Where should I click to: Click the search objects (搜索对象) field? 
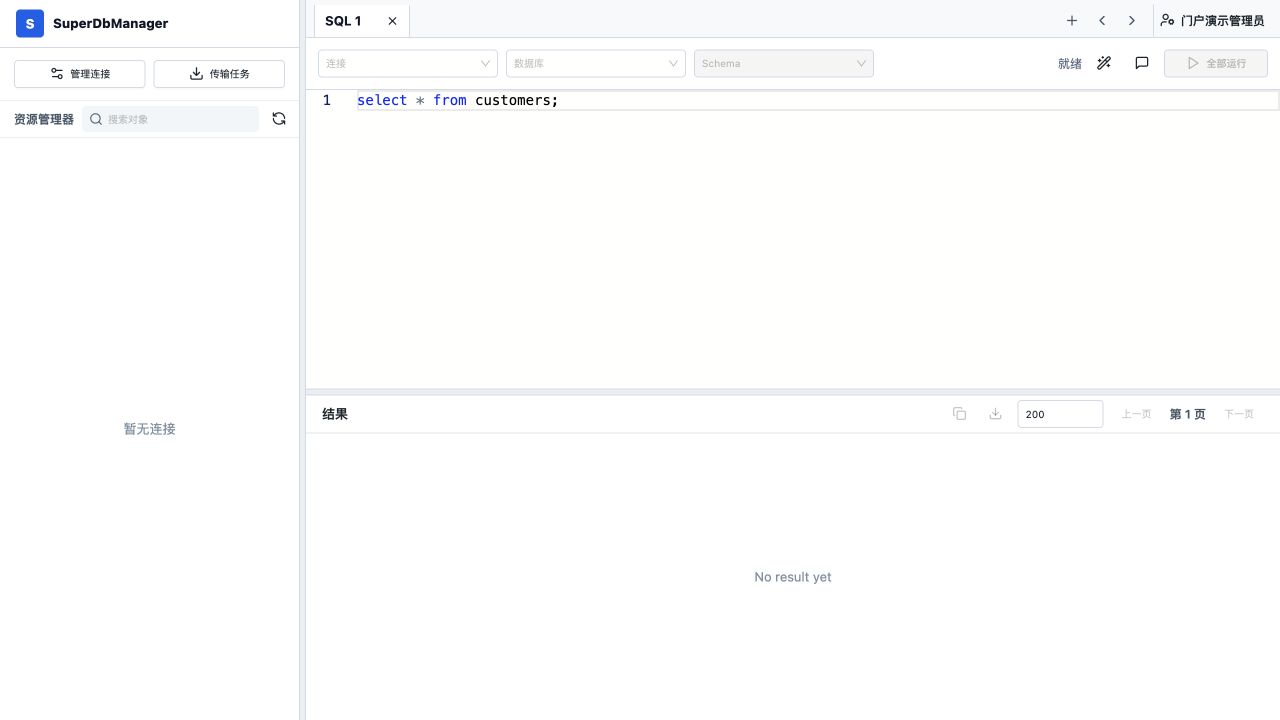pyautogui.click(x=170, y=119)
